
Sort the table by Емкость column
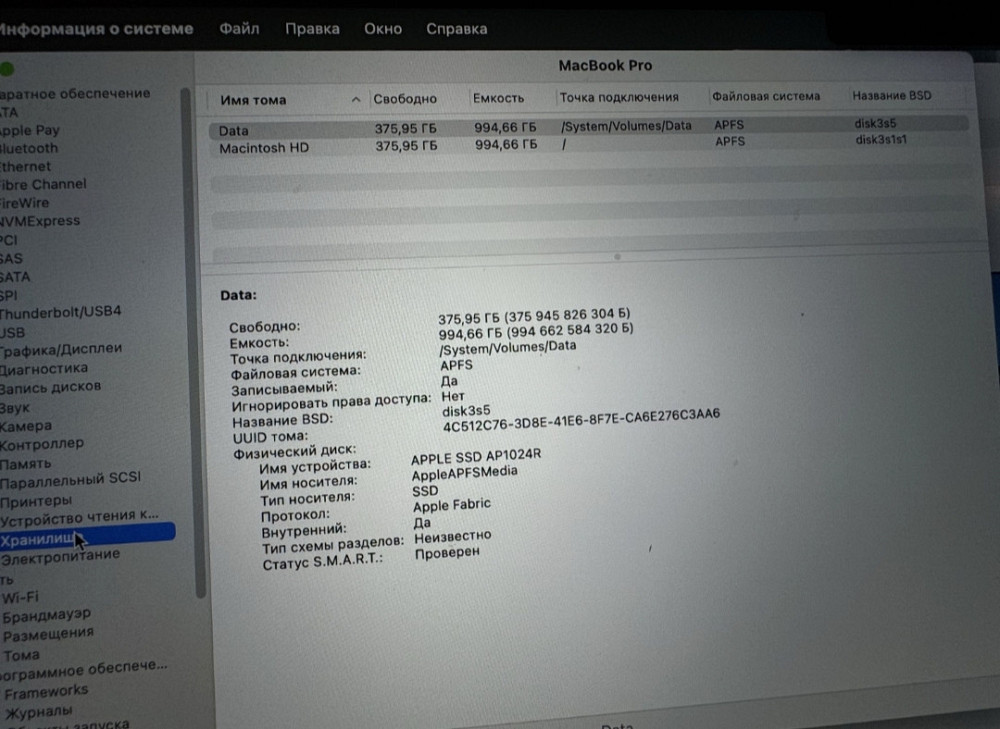500,97
